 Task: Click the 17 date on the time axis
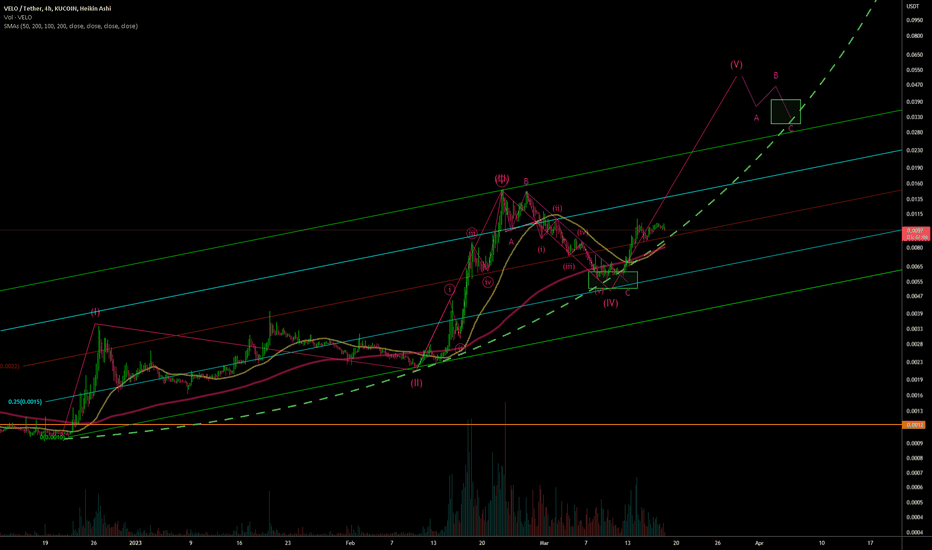click(x=870, y=543)
